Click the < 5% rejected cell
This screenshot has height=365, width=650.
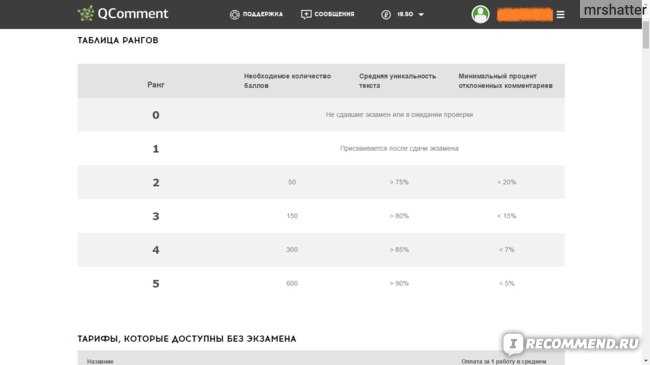(x=507, y=283)
